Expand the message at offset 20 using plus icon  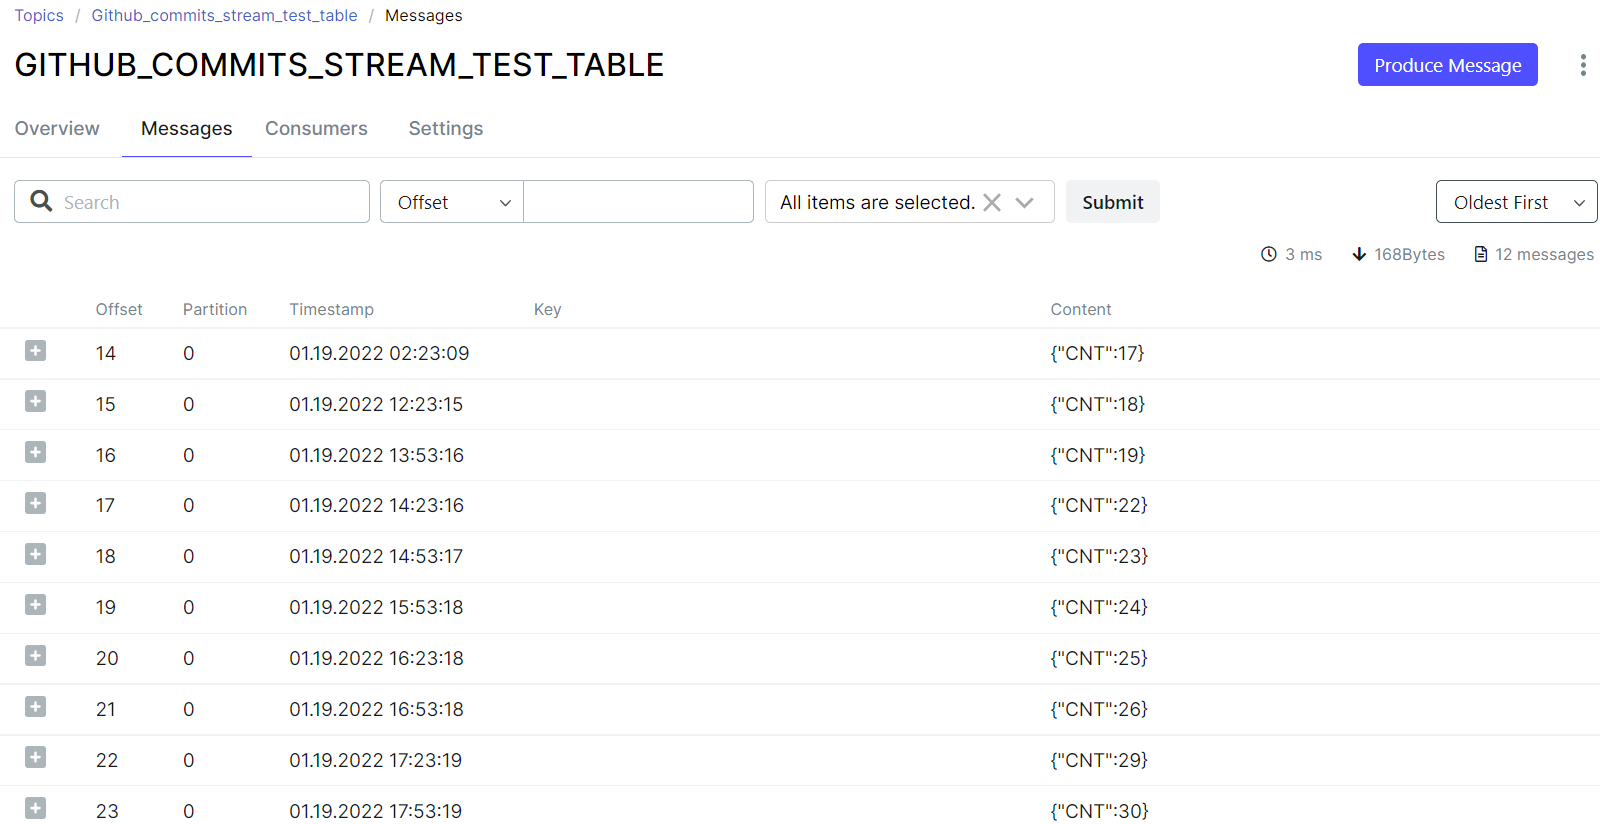tap(35, 656)
